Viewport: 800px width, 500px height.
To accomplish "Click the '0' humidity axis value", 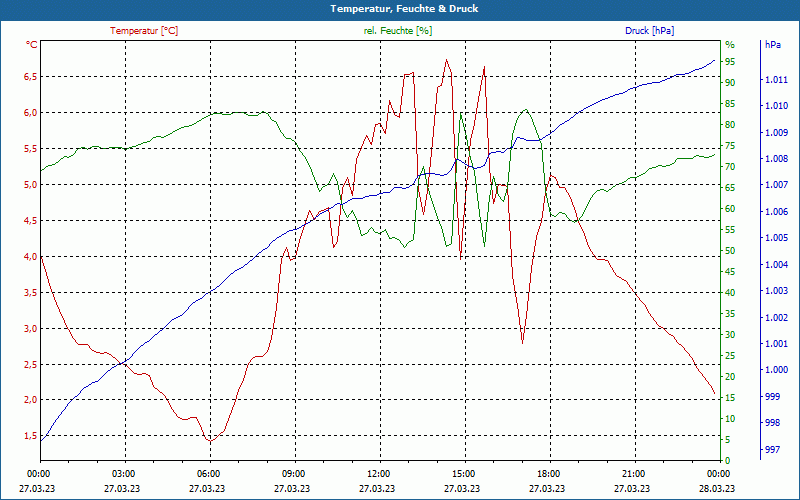I will (x=728, y=460).
